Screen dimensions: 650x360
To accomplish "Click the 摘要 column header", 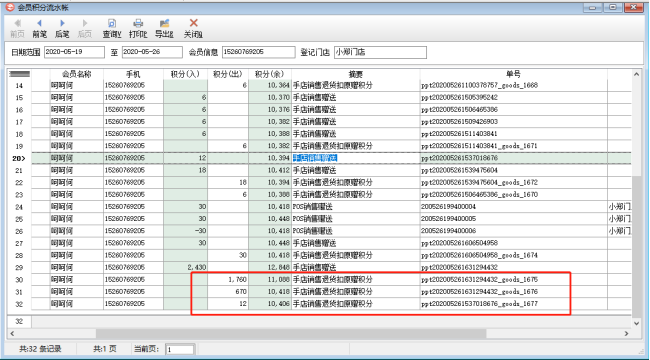I will point(356,74).
